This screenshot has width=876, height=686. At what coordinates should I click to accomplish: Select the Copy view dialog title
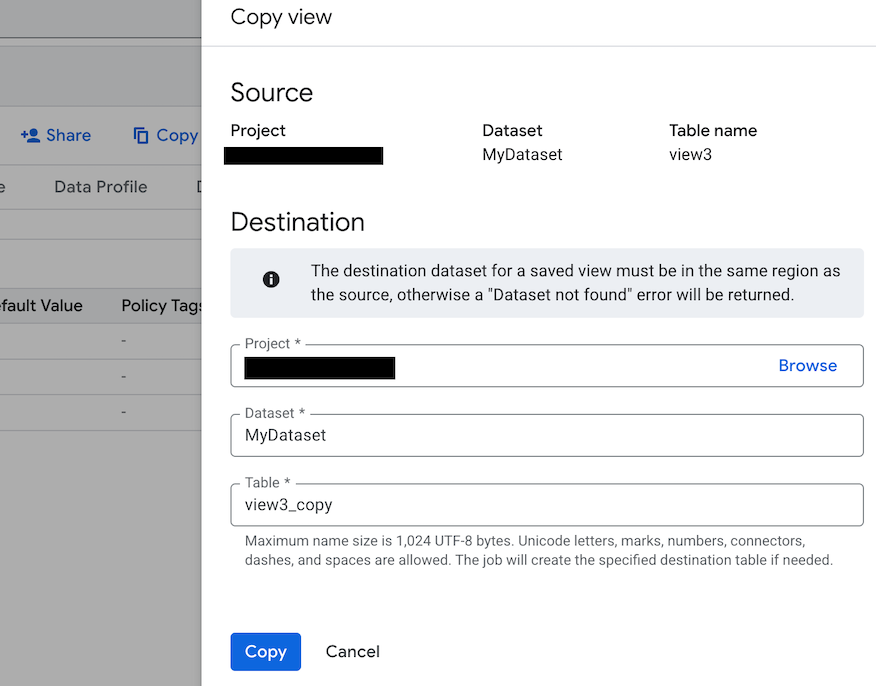(x=280, y=17)
